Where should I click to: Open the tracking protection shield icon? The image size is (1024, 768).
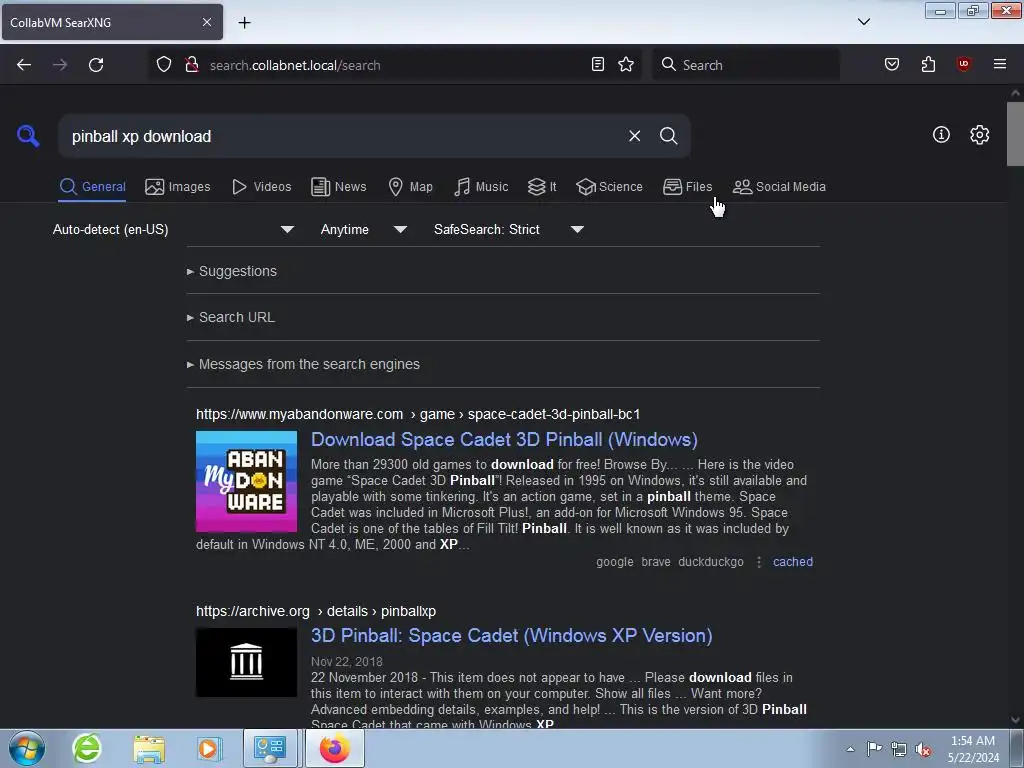(x=164, y=65)
